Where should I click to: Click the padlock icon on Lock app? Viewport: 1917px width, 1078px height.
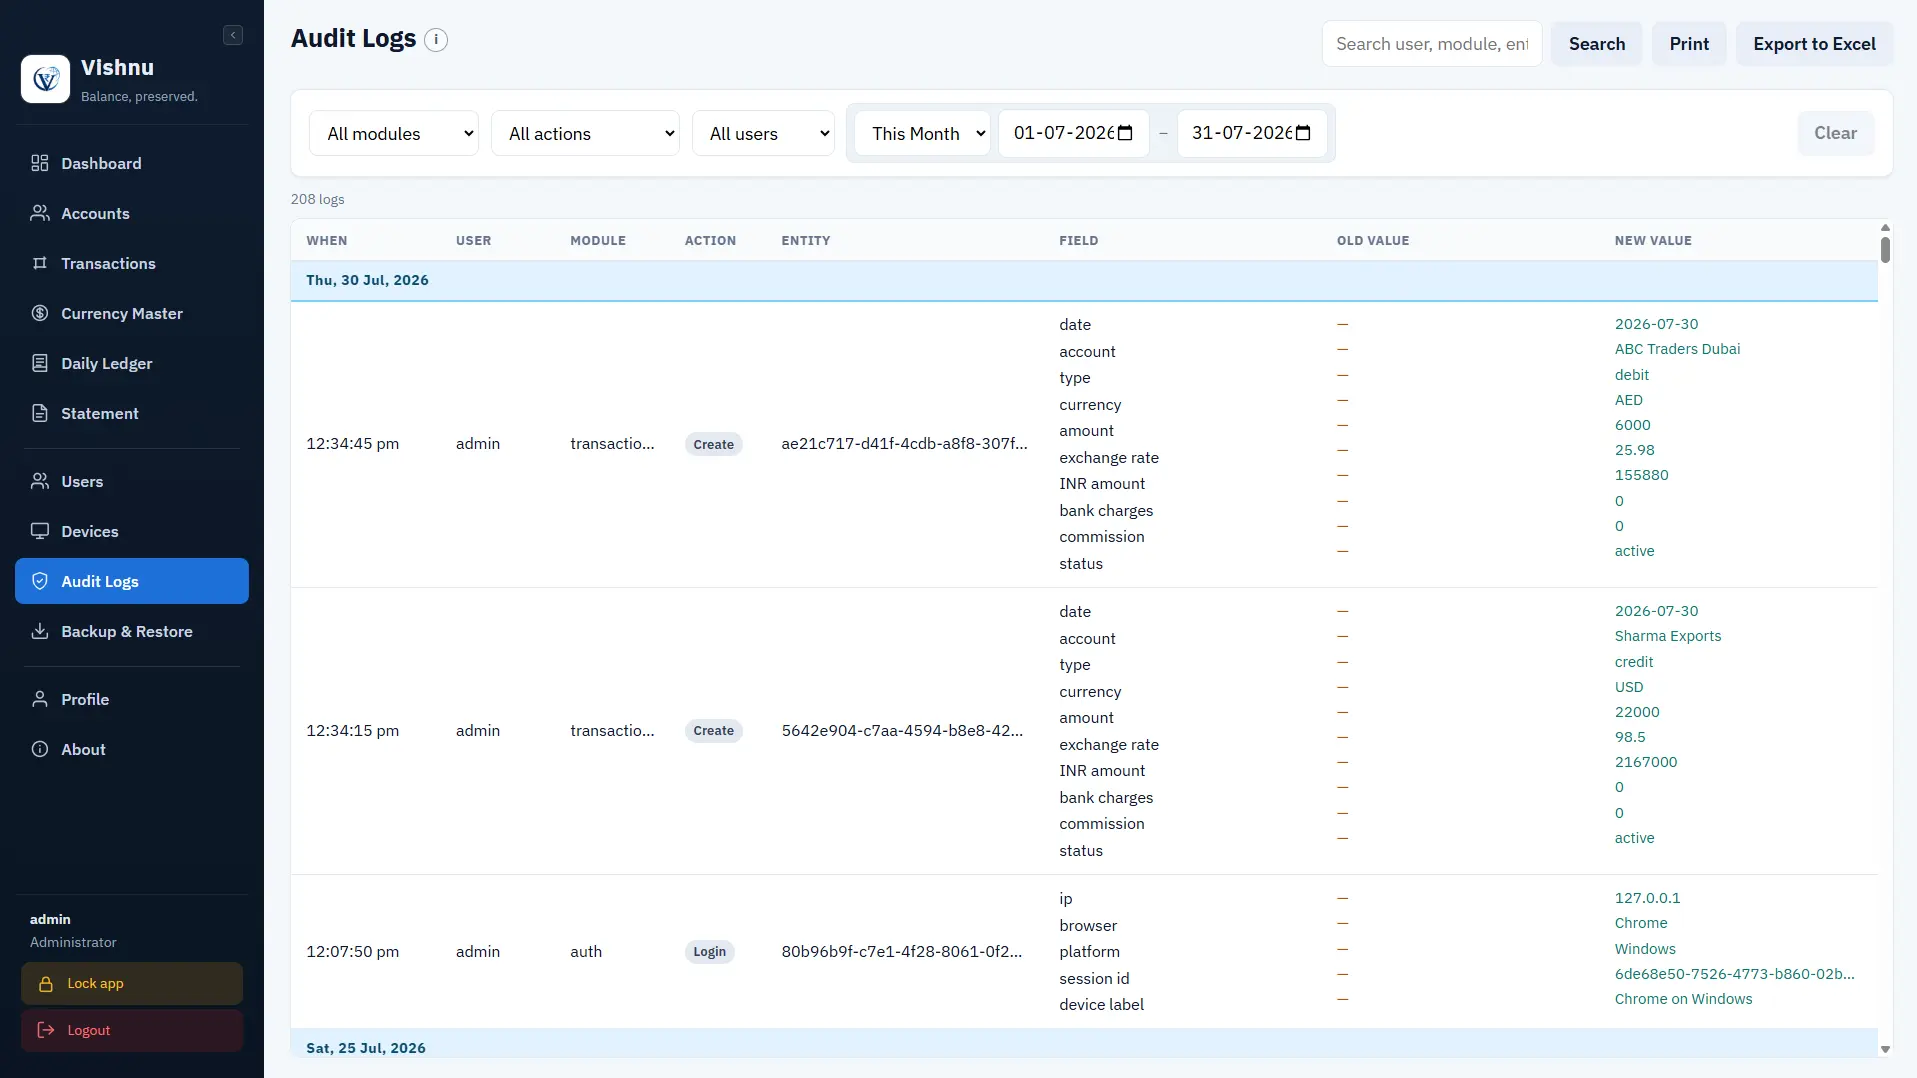click(46, 984)
